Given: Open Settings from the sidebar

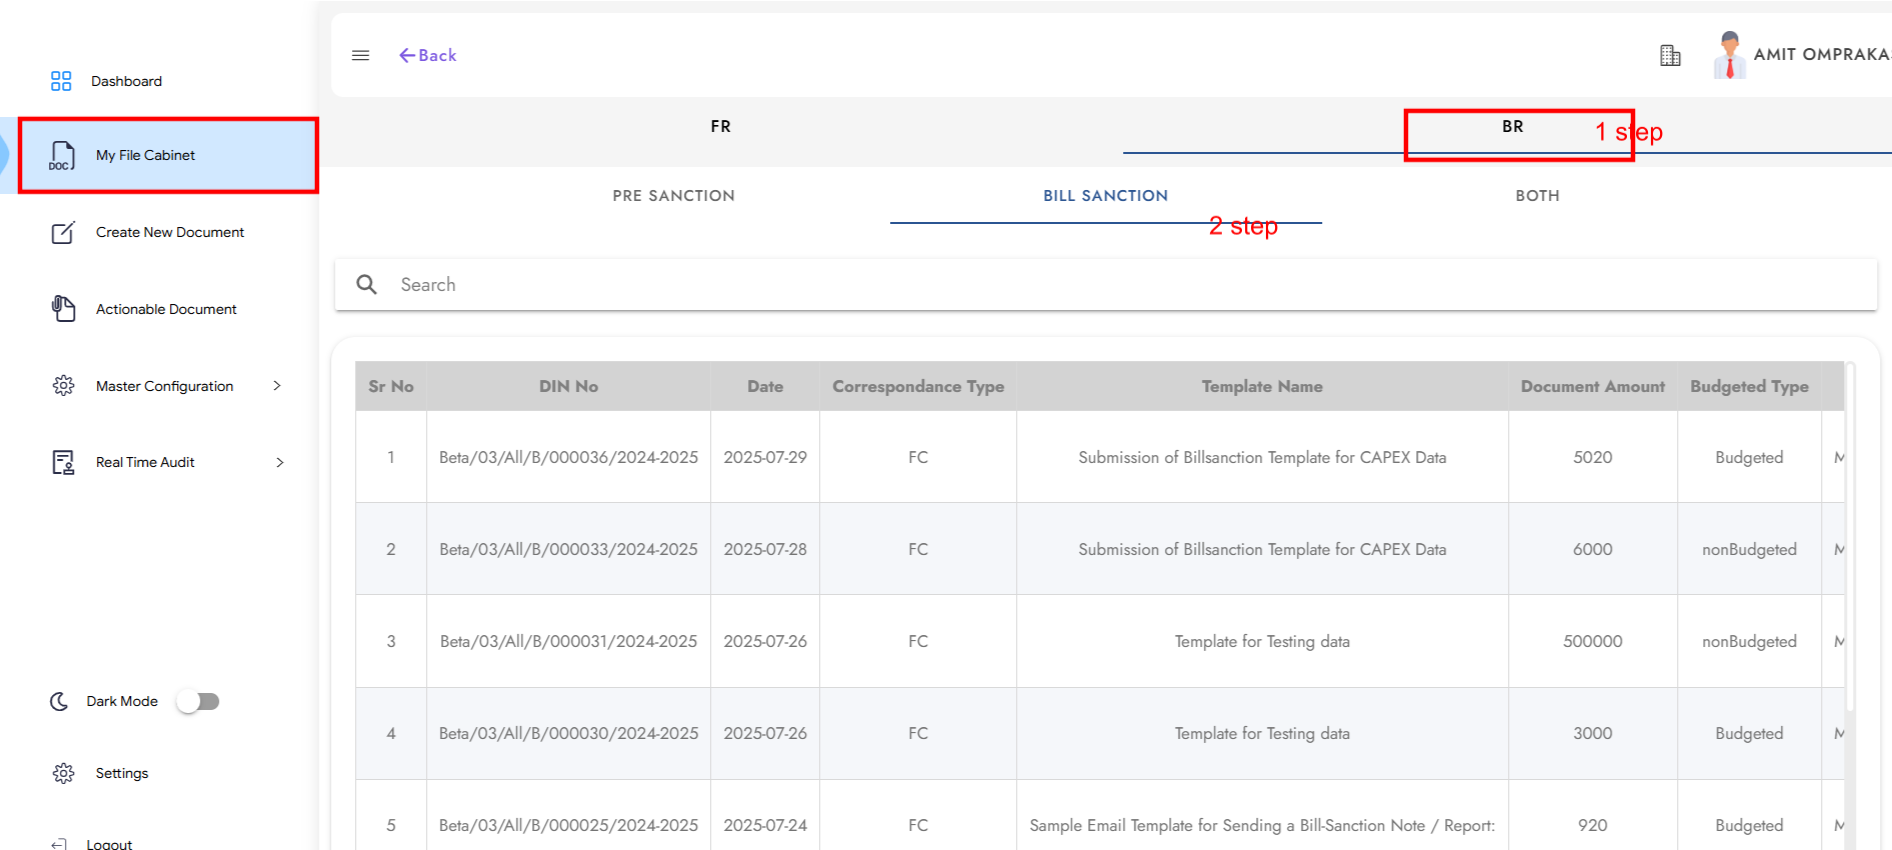Looking at the screenshot, I should (x=121, y=773).
